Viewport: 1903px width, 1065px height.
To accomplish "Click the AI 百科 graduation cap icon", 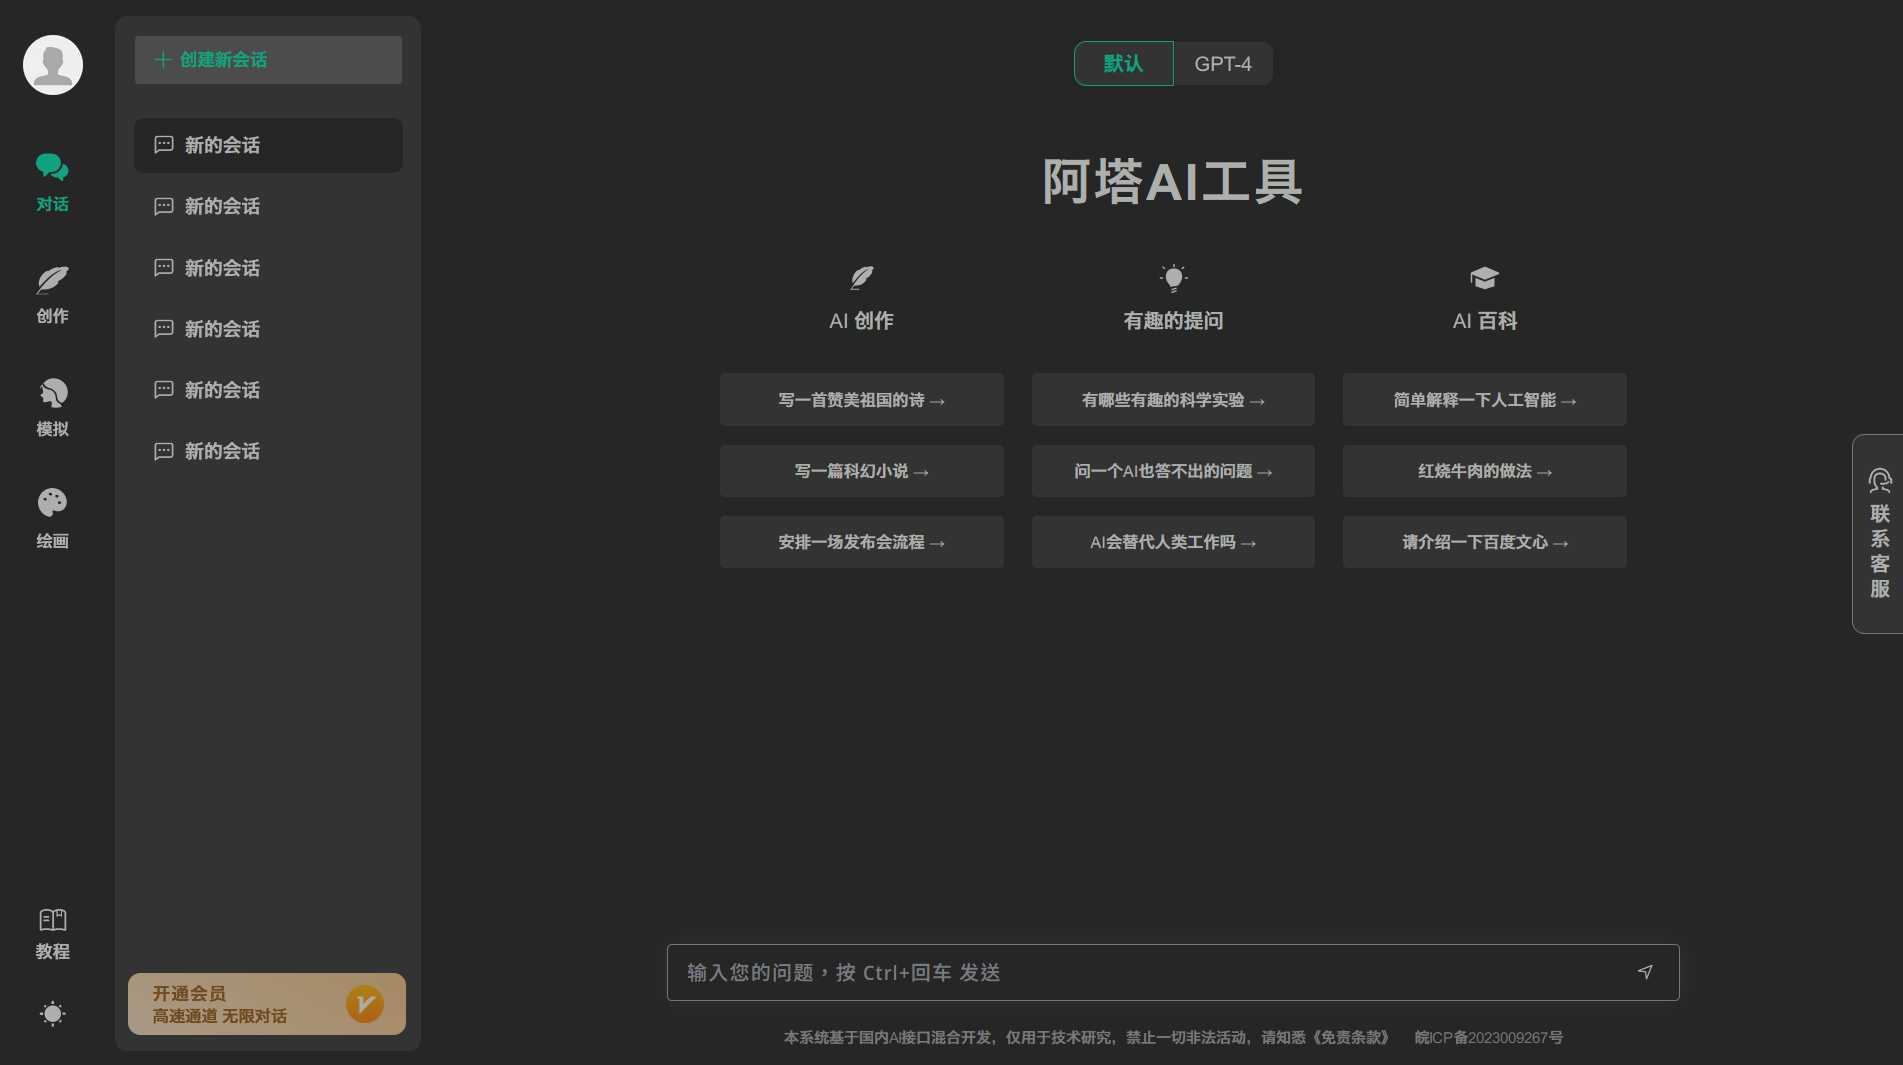I will [x=1484, y=277].
